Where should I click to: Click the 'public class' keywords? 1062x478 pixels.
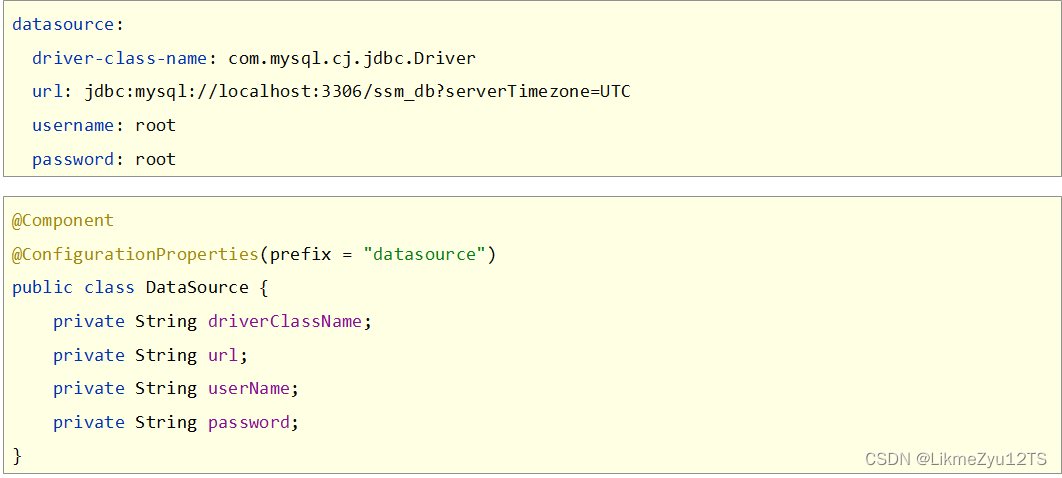click(x=73, y=287)
